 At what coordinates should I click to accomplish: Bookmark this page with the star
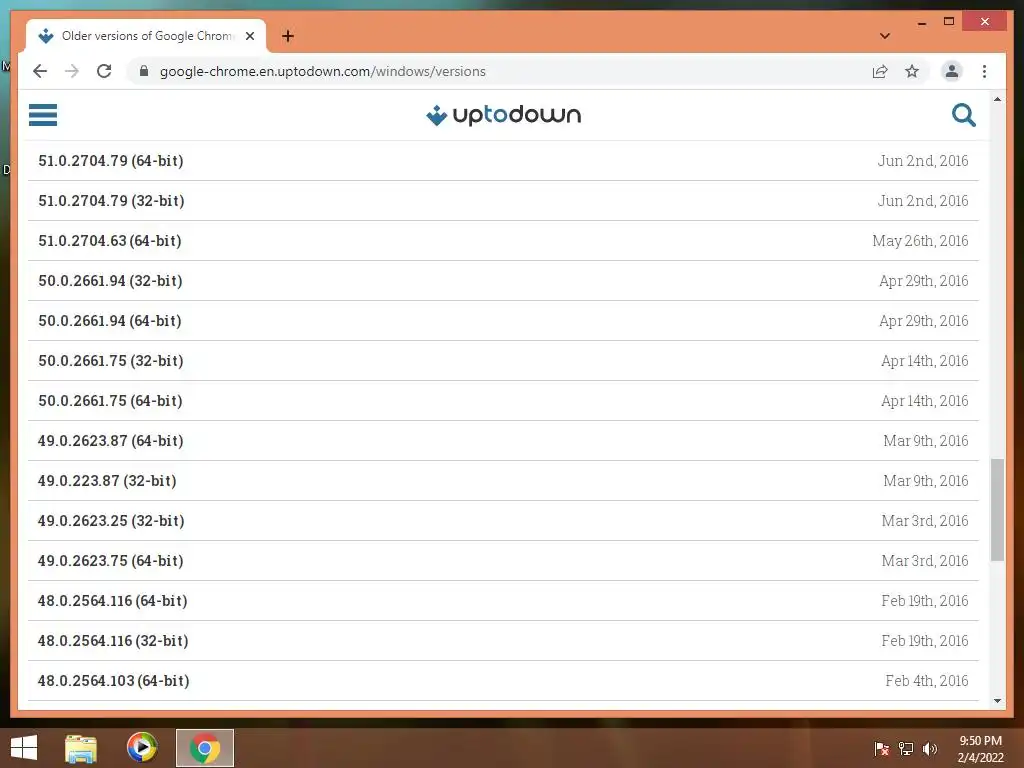click(x=912, y=71)
